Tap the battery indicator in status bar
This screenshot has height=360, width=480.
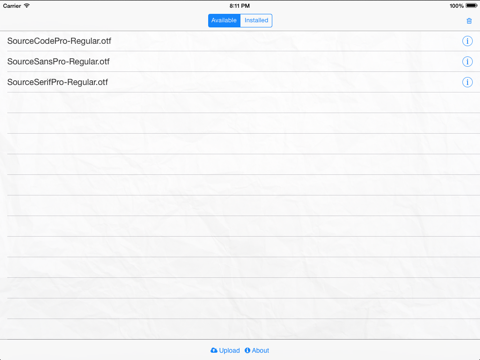pyautogui.click(x=472, y=6)
